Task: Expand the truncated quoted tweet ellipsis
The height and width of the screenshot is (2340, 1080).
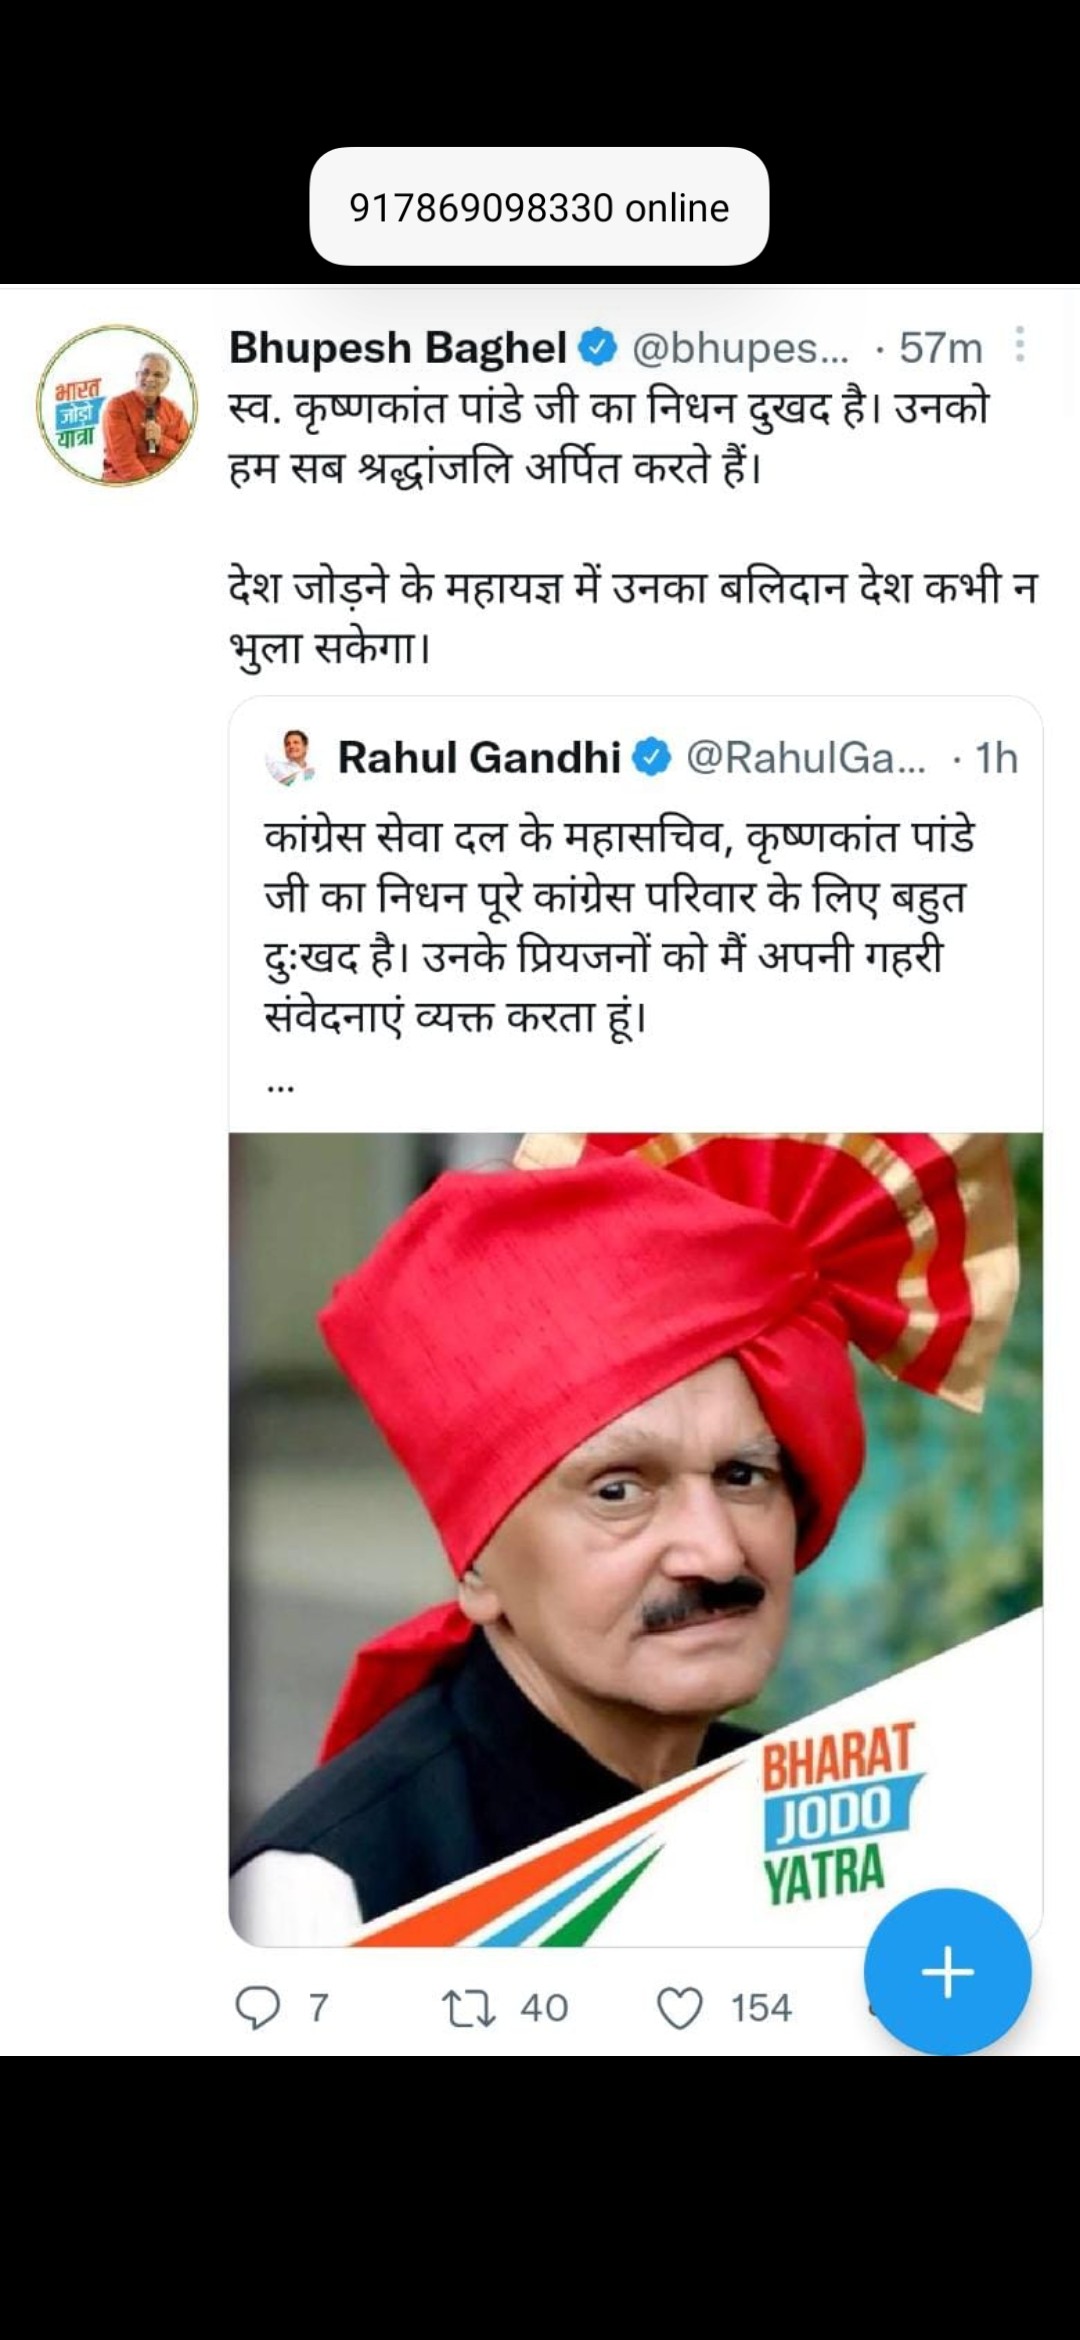Action: (280, 1086)
